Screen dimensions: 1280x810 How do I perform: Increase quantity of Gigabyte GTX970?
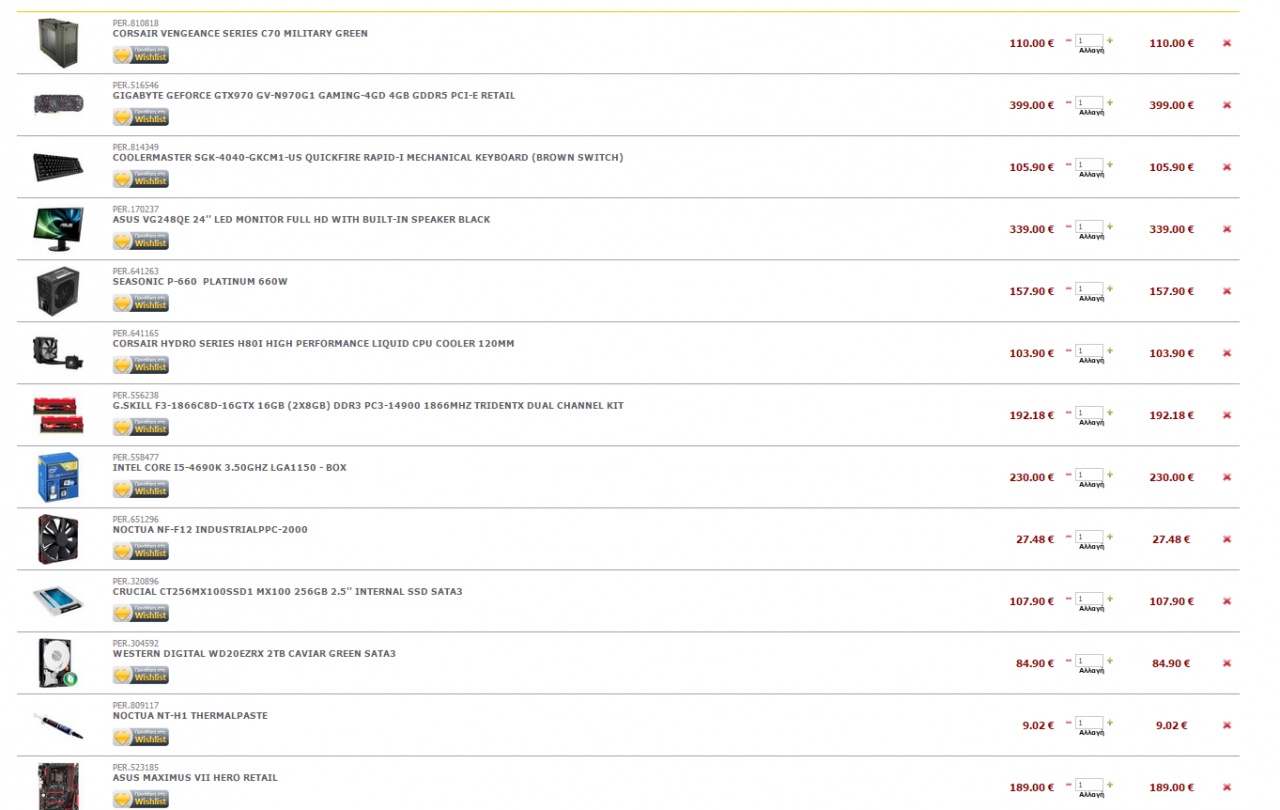1110,102
